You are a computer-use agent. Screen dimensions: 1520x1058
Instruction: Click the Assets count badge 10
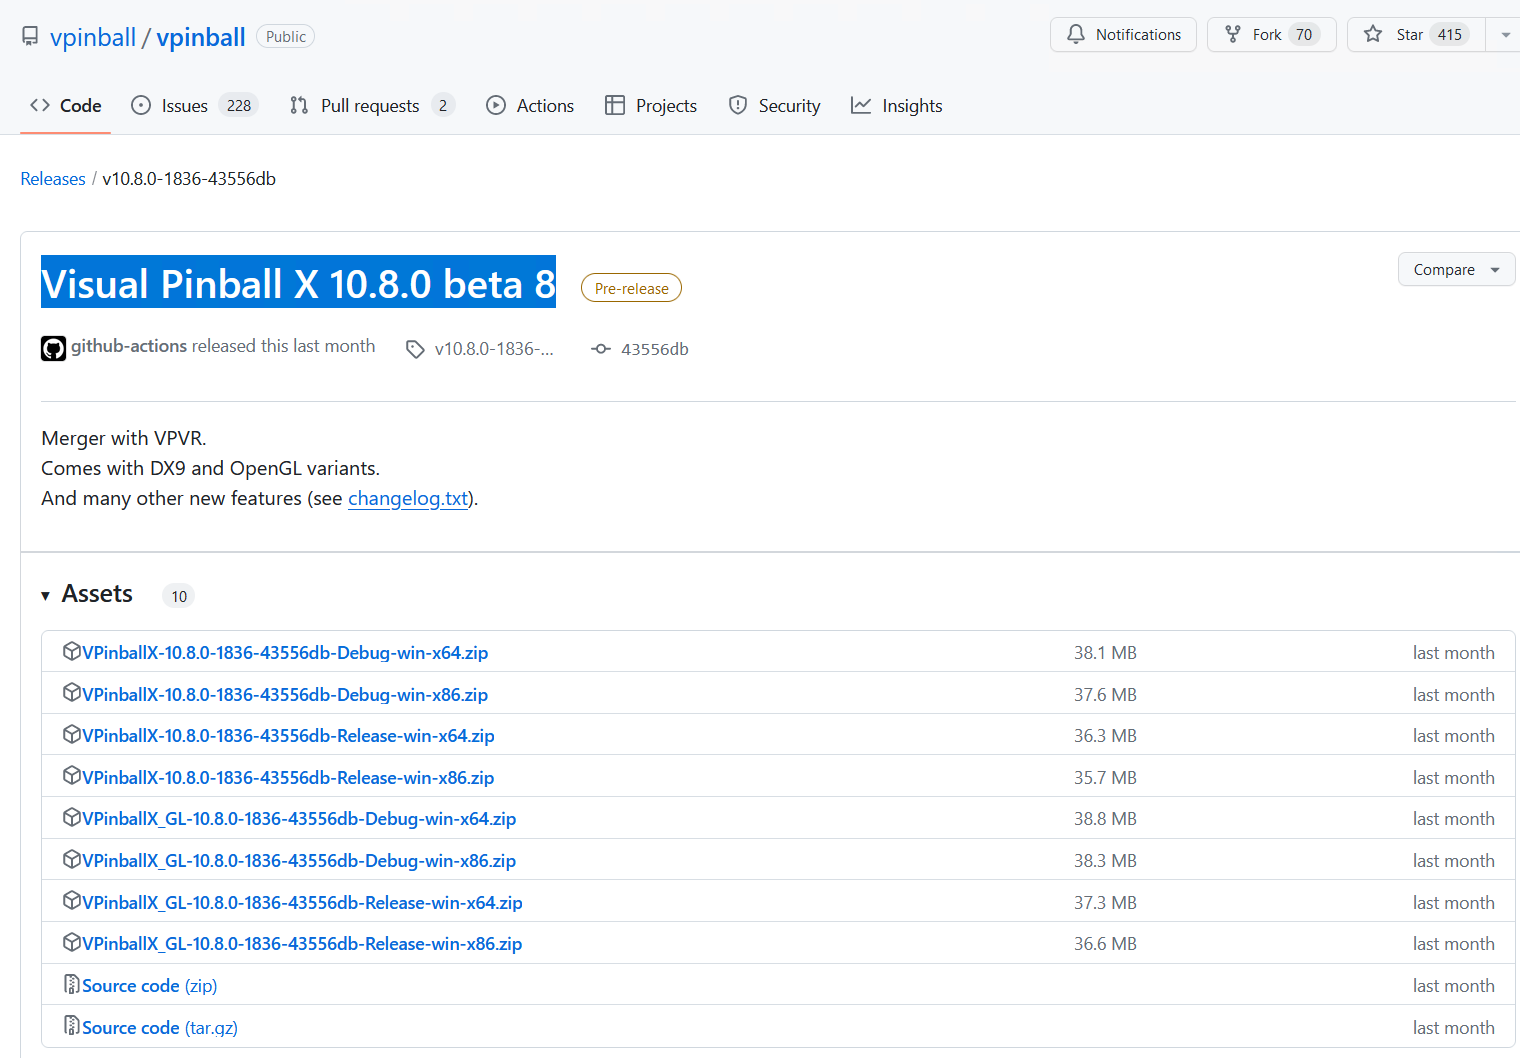coord(179,596)
